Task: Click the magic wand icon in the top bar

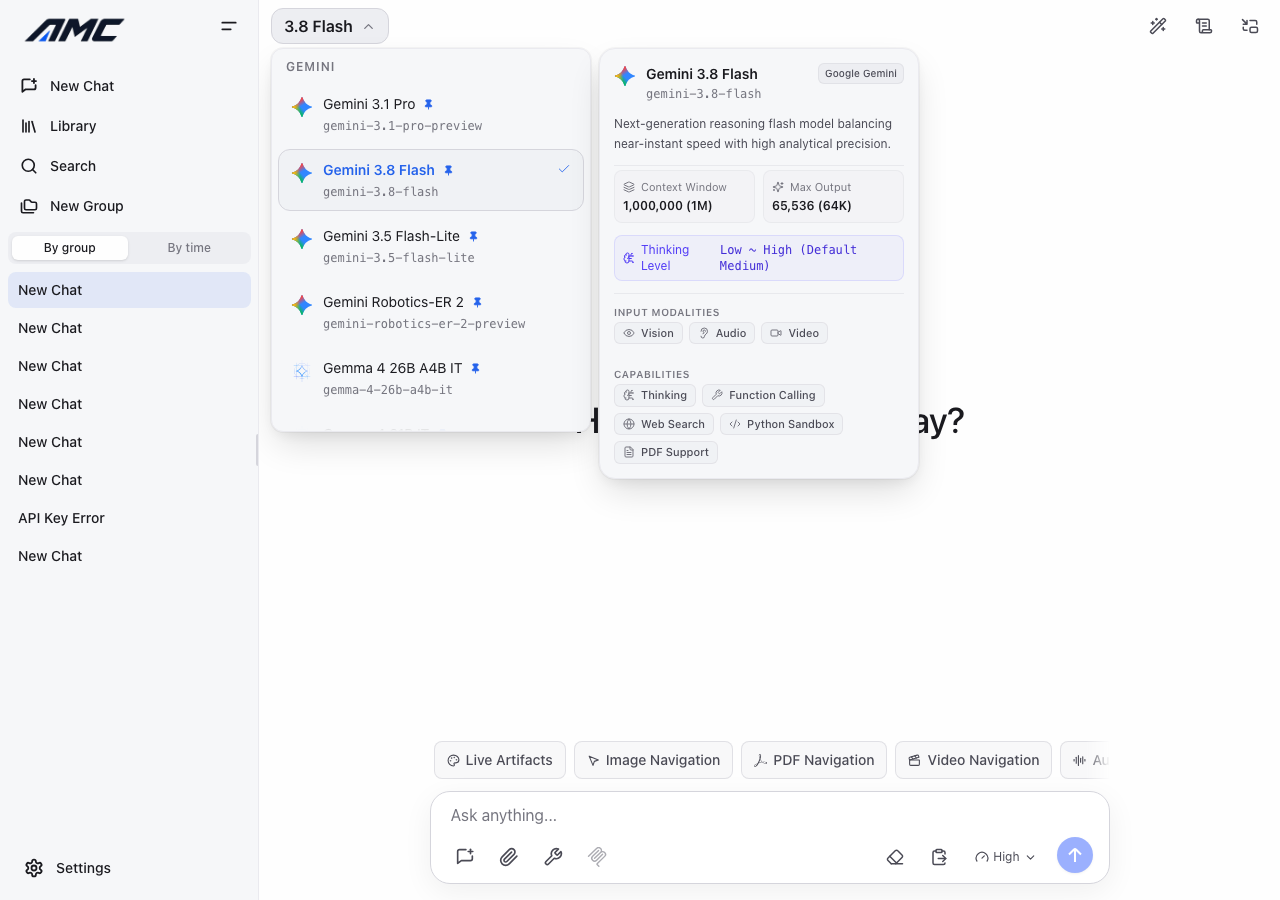Action: (x=1158, y=26)
